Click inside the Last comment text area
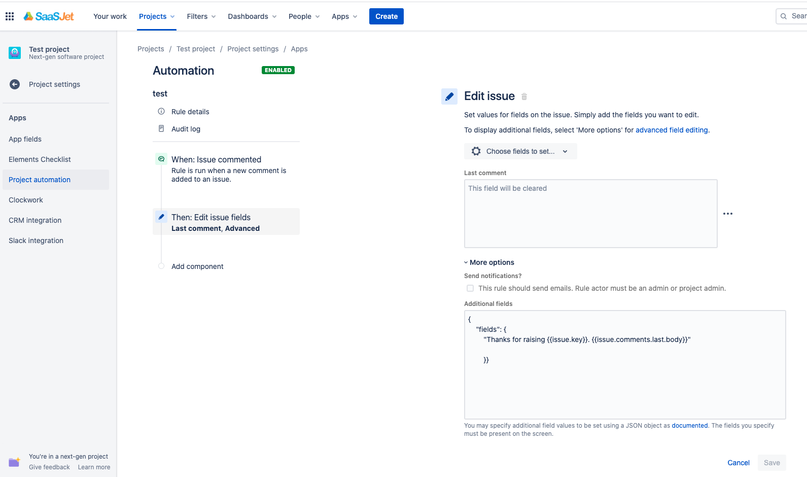 click(x=591, y=214)
